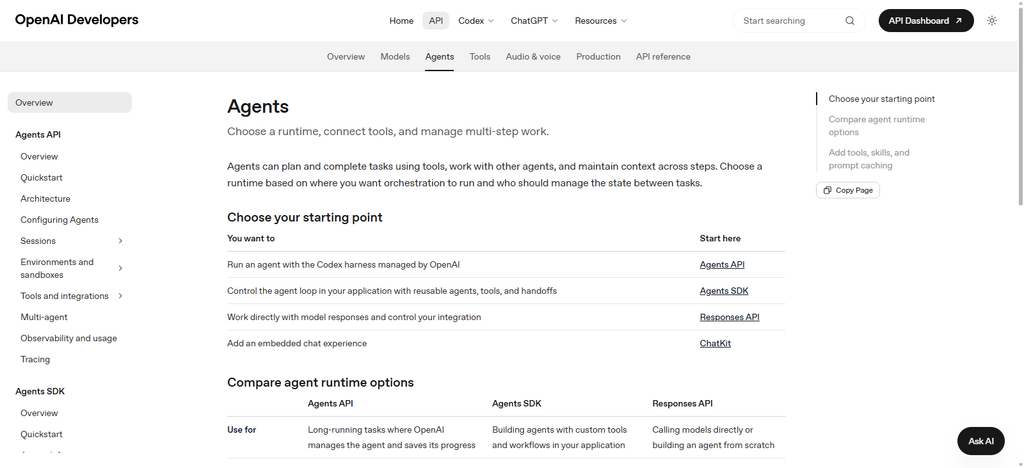Open the Resources dropdown menu

coord(601,21)
